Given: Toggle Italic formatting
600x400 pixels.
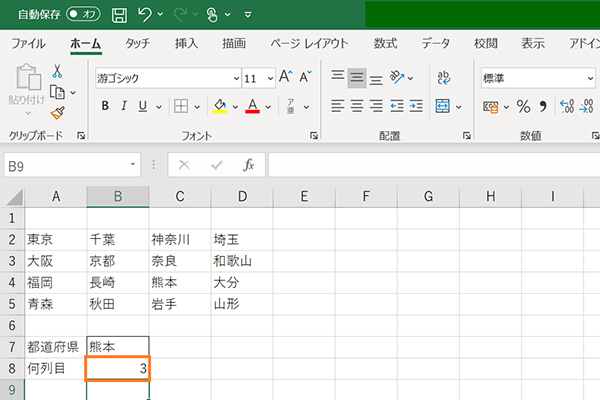Looking at the screenshot, I should pos(123,106).
